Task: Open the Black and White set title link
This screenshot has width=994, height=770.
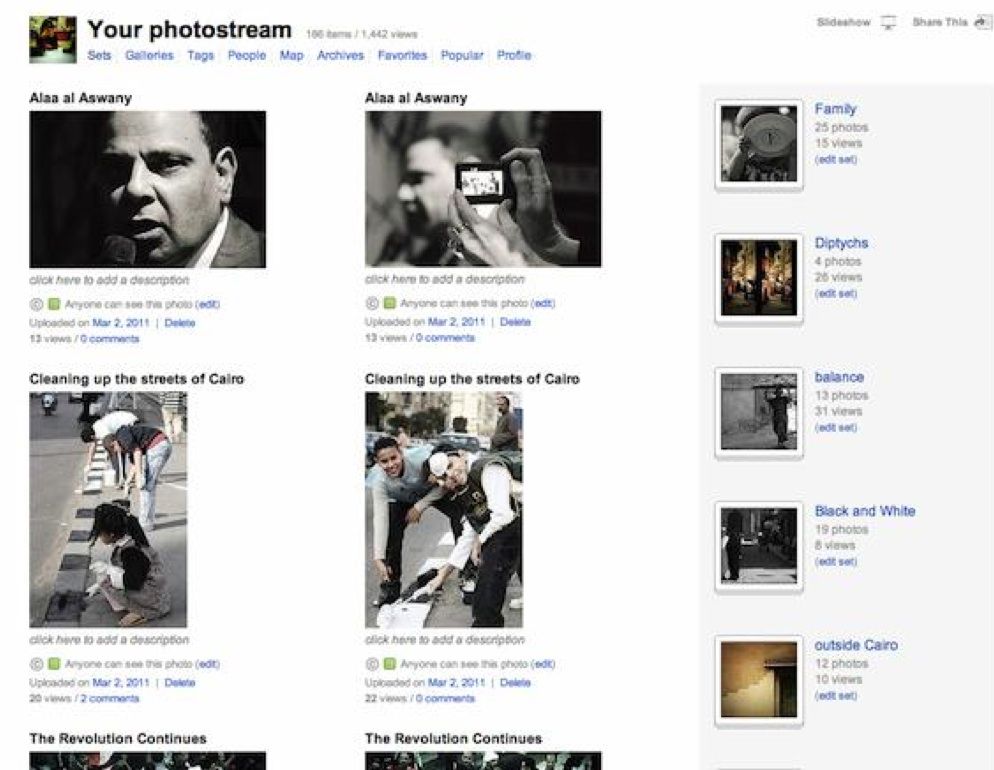Action: pos(864,510)
